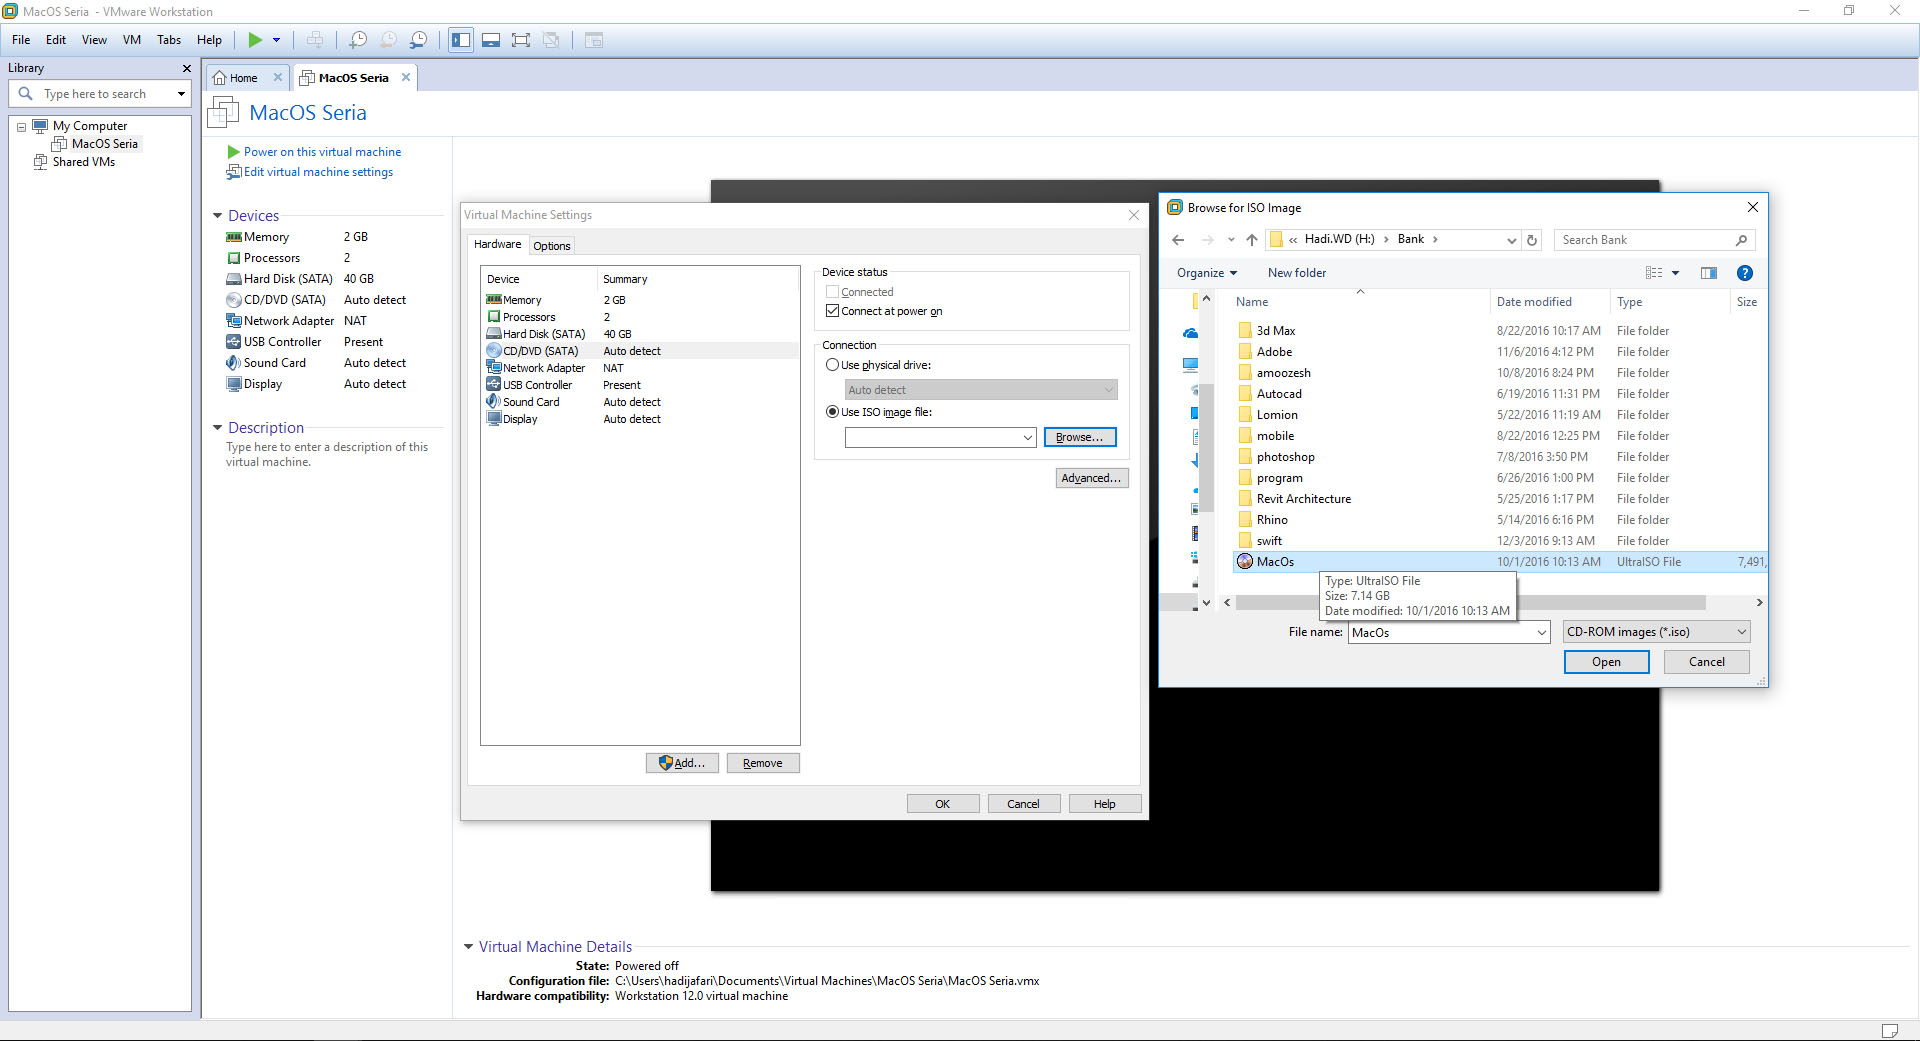Click Power on this virtual machine link
Screen dimensions: 1920x1041
click(322, 152)
